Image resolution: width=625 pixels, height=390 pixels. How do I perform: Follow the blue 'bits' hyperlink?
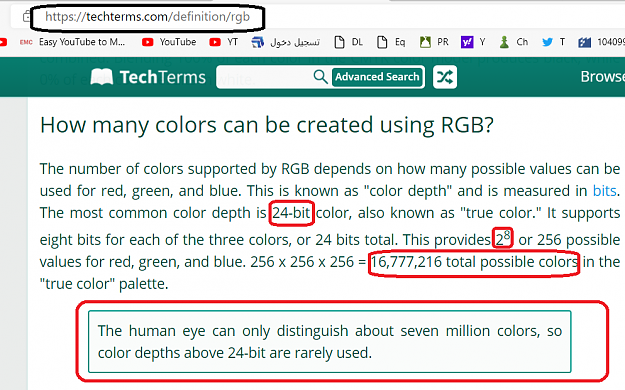(x=605, y=191)
